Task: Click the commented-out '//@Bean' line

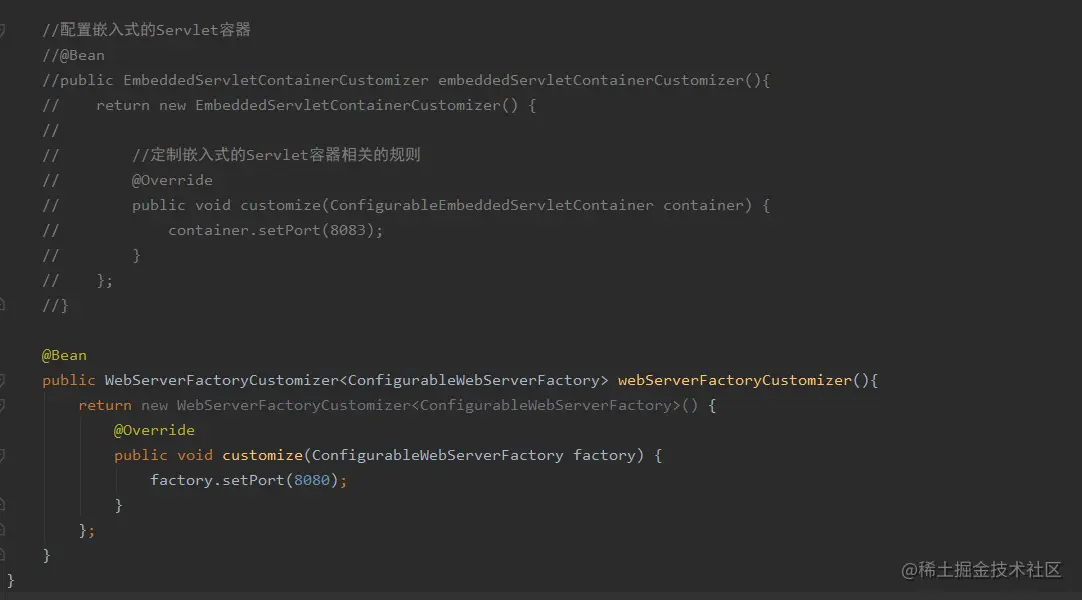Action: pyautogui.click(x=73, y=55)
